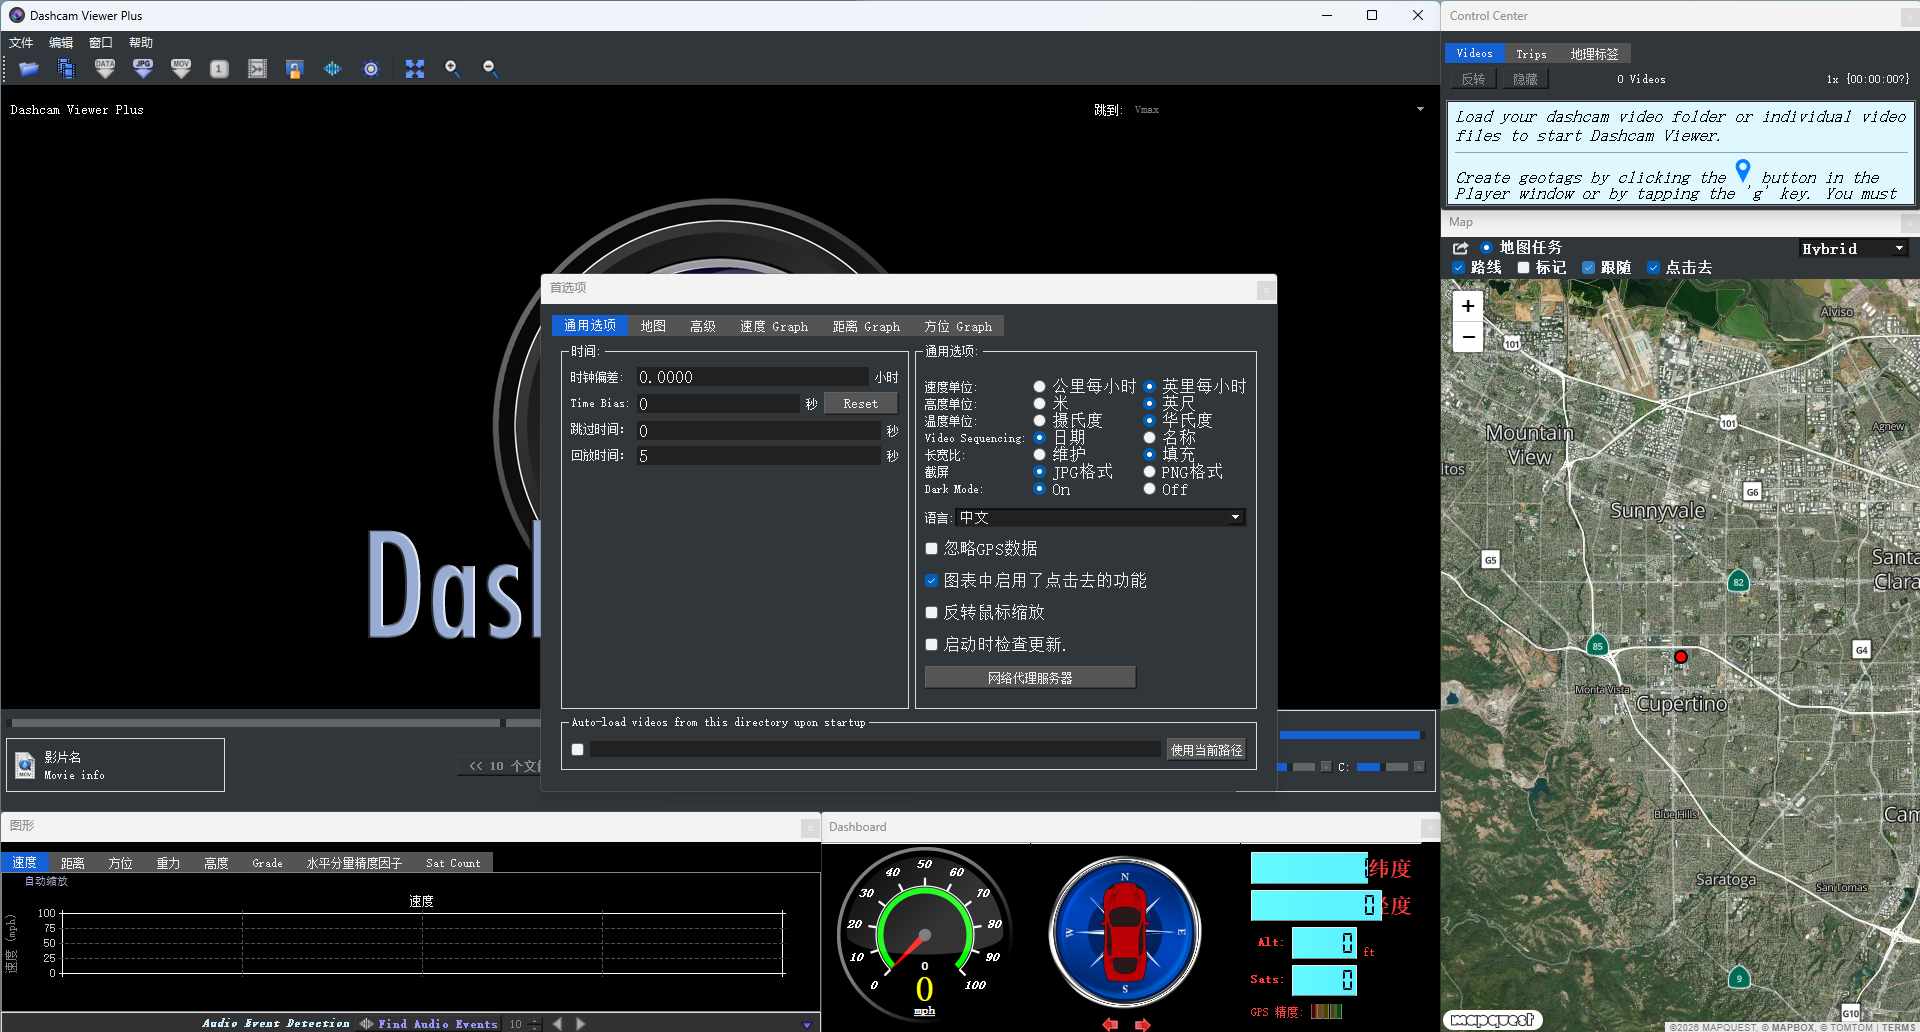Viewport: 1920px width, 1032px height.
Task: Click the 时钟偏差 input field
Action: point(752,377)
